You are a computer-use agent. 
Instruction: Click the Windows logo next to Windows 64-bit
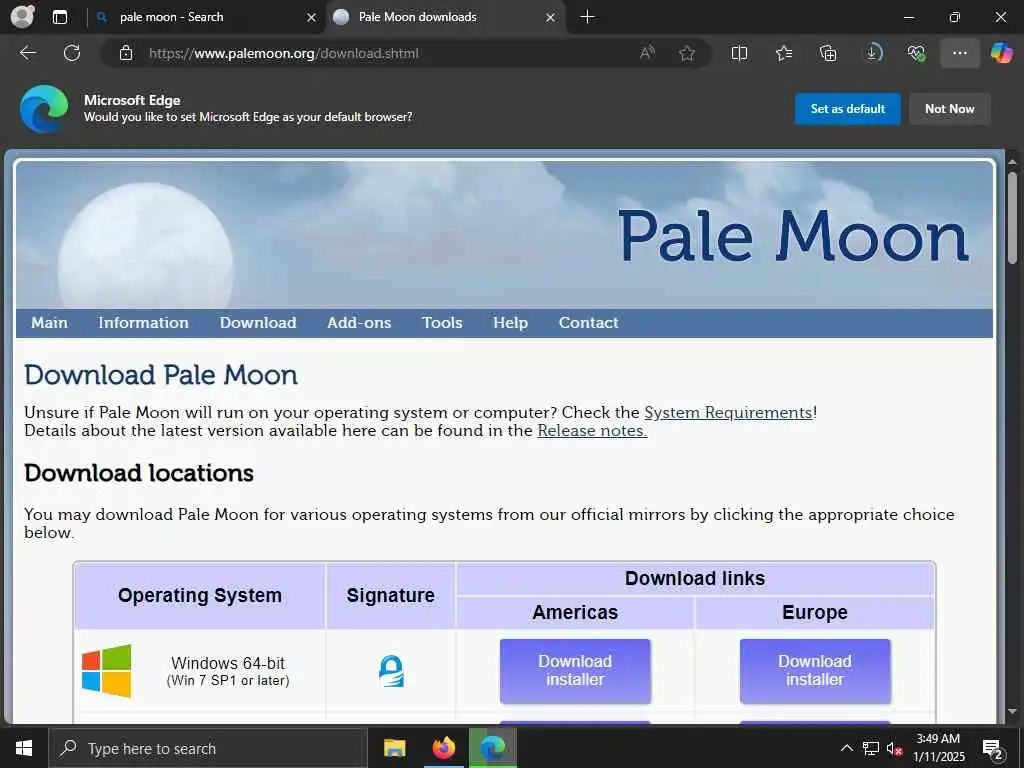pos(106,671)
